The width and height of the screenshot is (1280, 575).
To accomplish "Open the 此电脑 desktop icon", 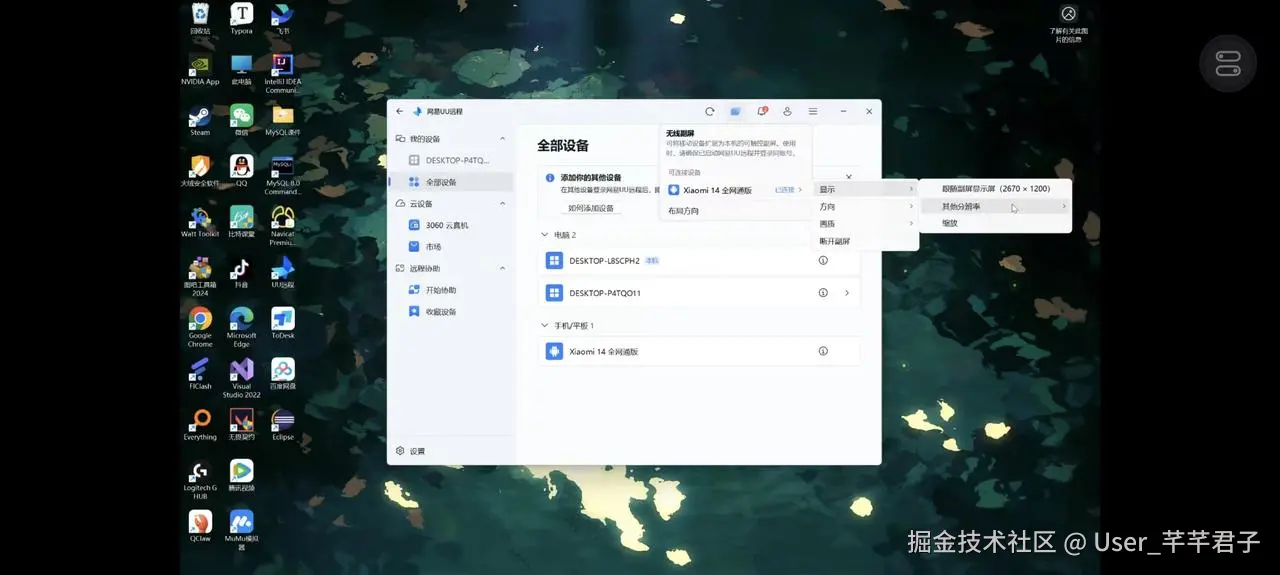I will point(241,70).
